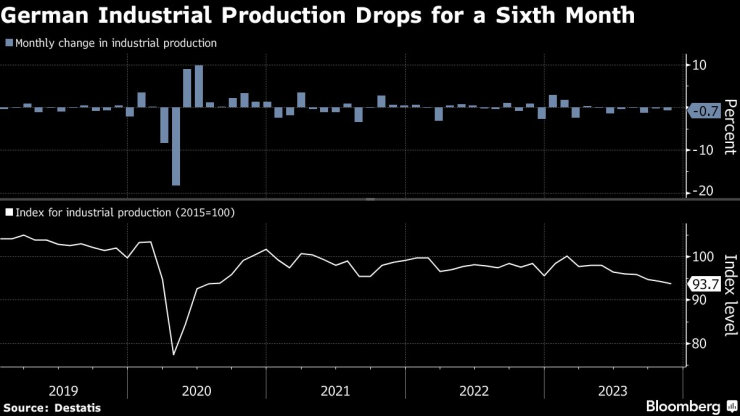This screenshot has width=740, height=416.
Task: Select the 2020 label on the time axis
Action: tap(197, 388)
